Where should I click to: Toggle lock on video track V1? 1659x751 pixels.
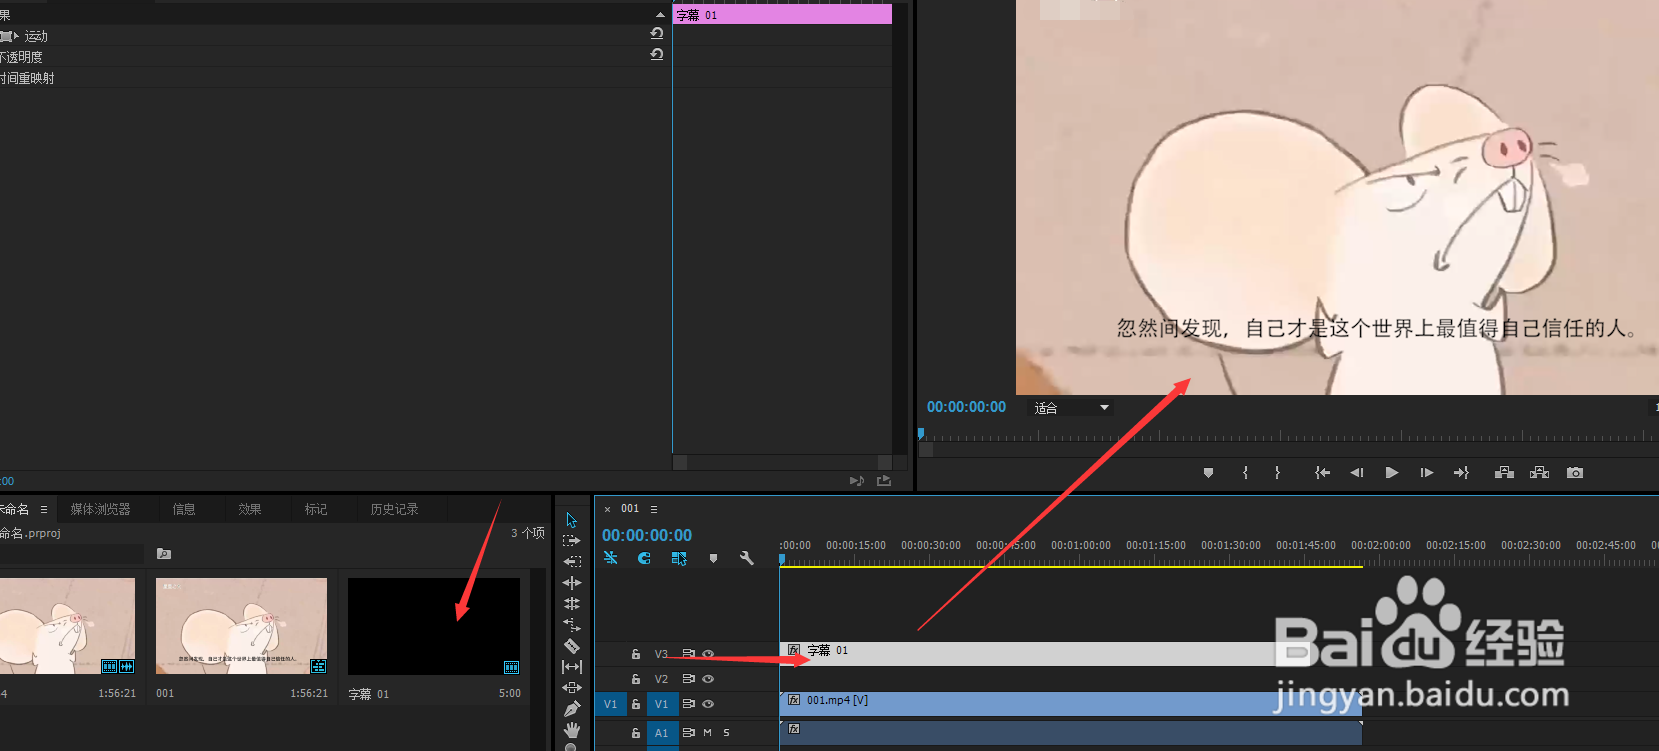click(x=636, y=704)
